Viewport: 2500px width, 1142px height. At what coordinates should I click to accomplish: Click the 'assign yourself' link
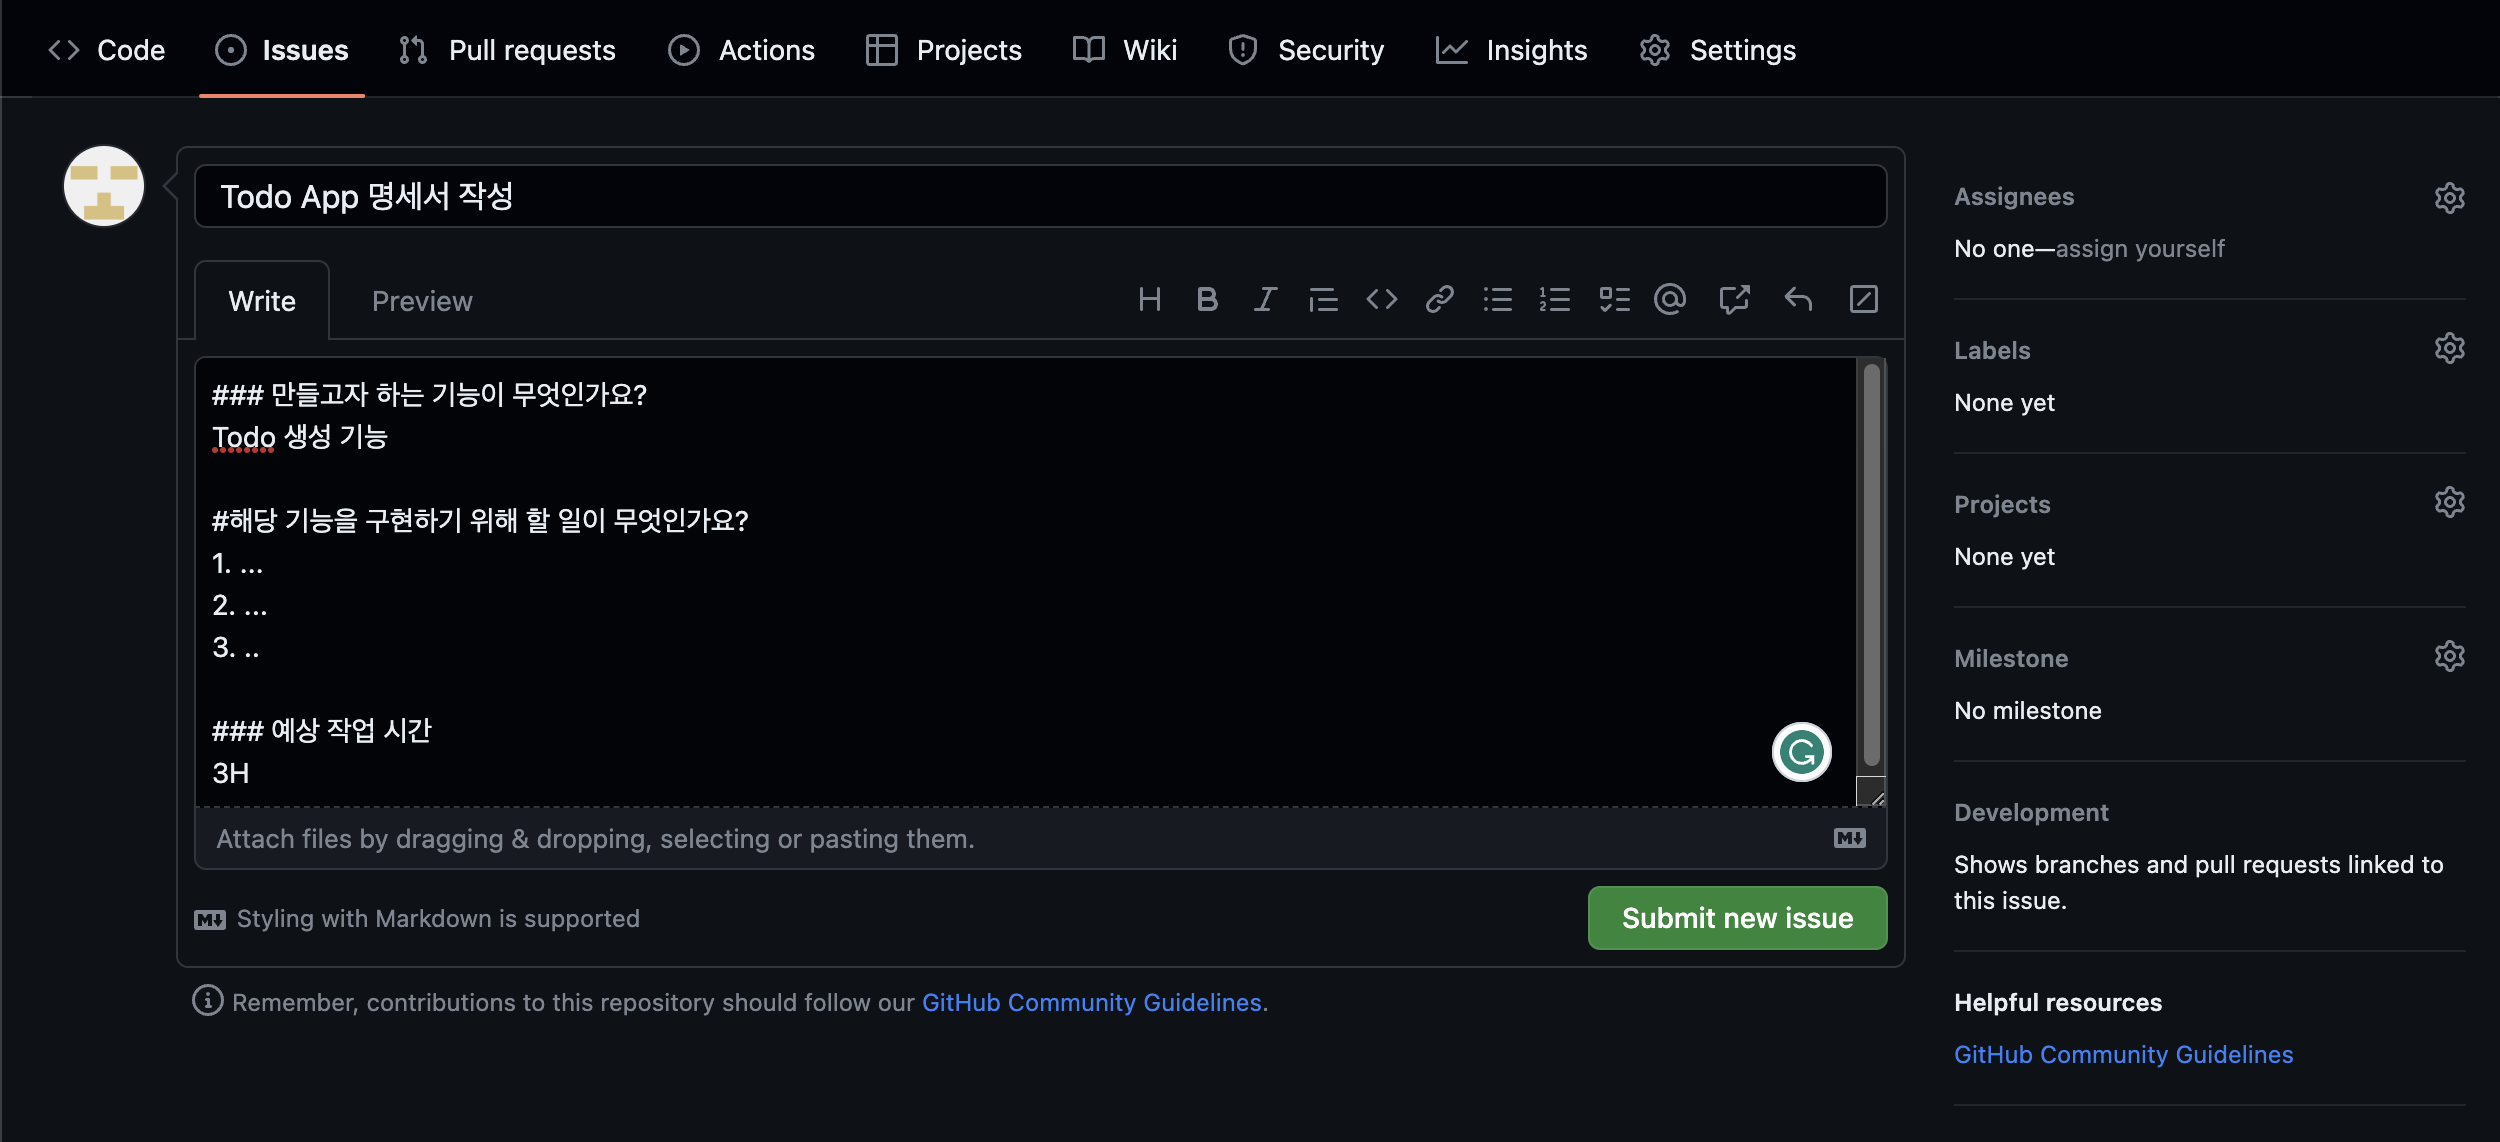coord(2139,248)
